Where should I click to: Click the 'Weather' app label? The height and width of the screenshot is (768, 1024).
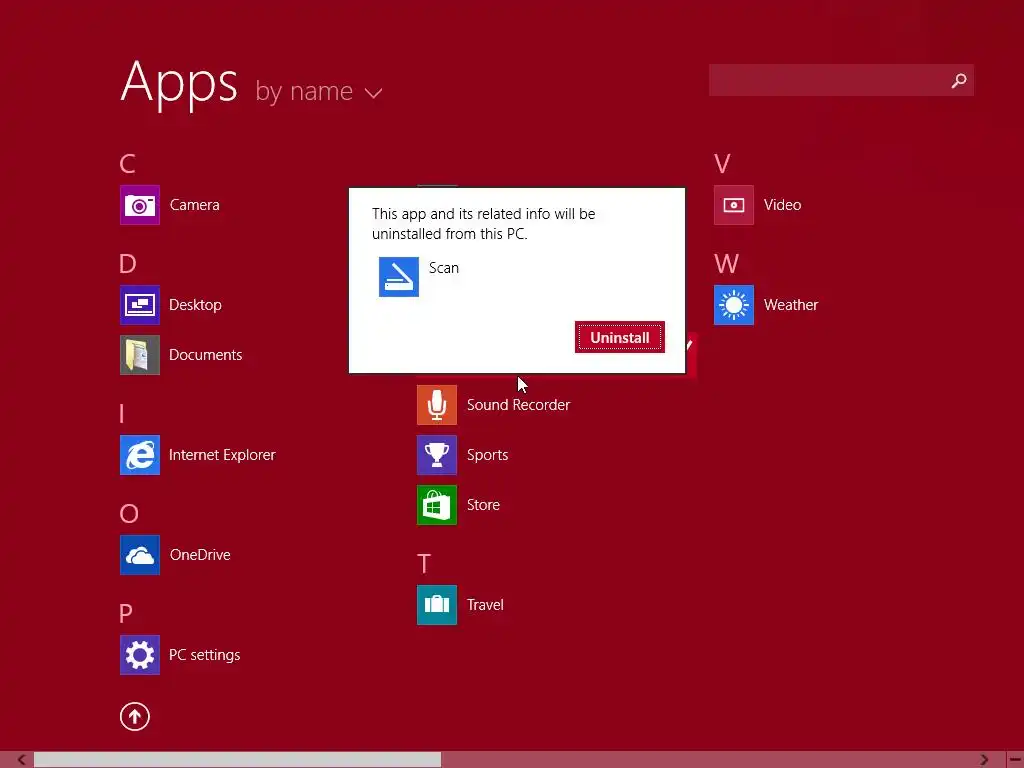click(791, 305)
